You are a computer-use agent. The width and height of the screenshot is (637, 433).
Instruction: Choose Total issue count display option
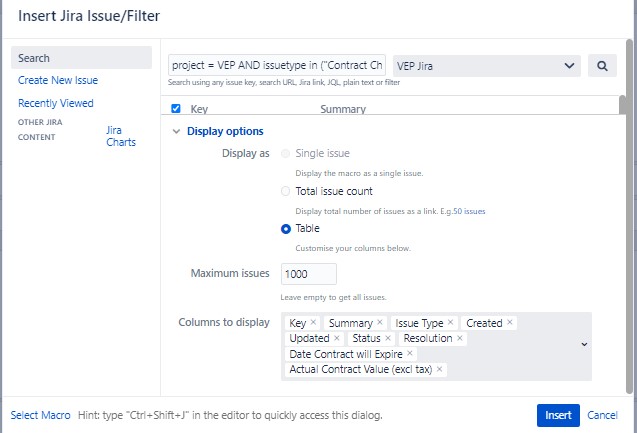coord(286,191)
